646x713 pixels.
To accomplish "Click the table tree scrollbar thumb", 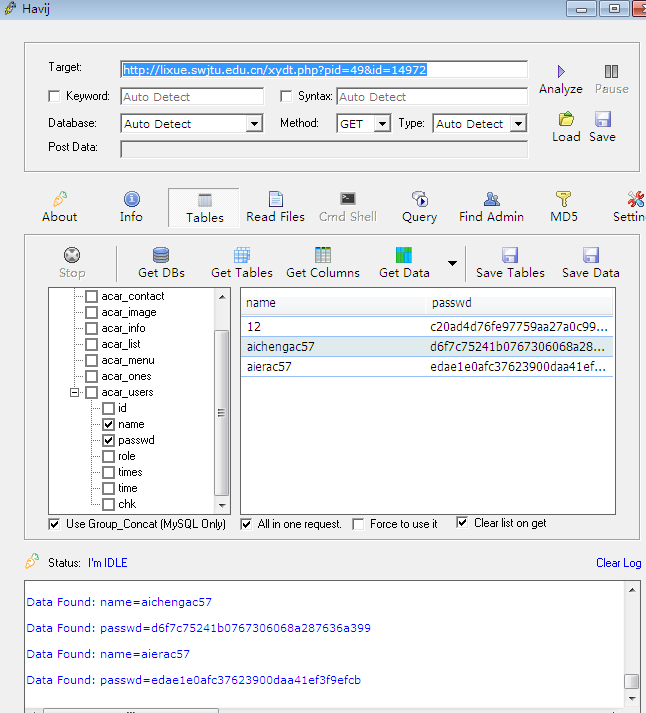I will pos(221,413).
